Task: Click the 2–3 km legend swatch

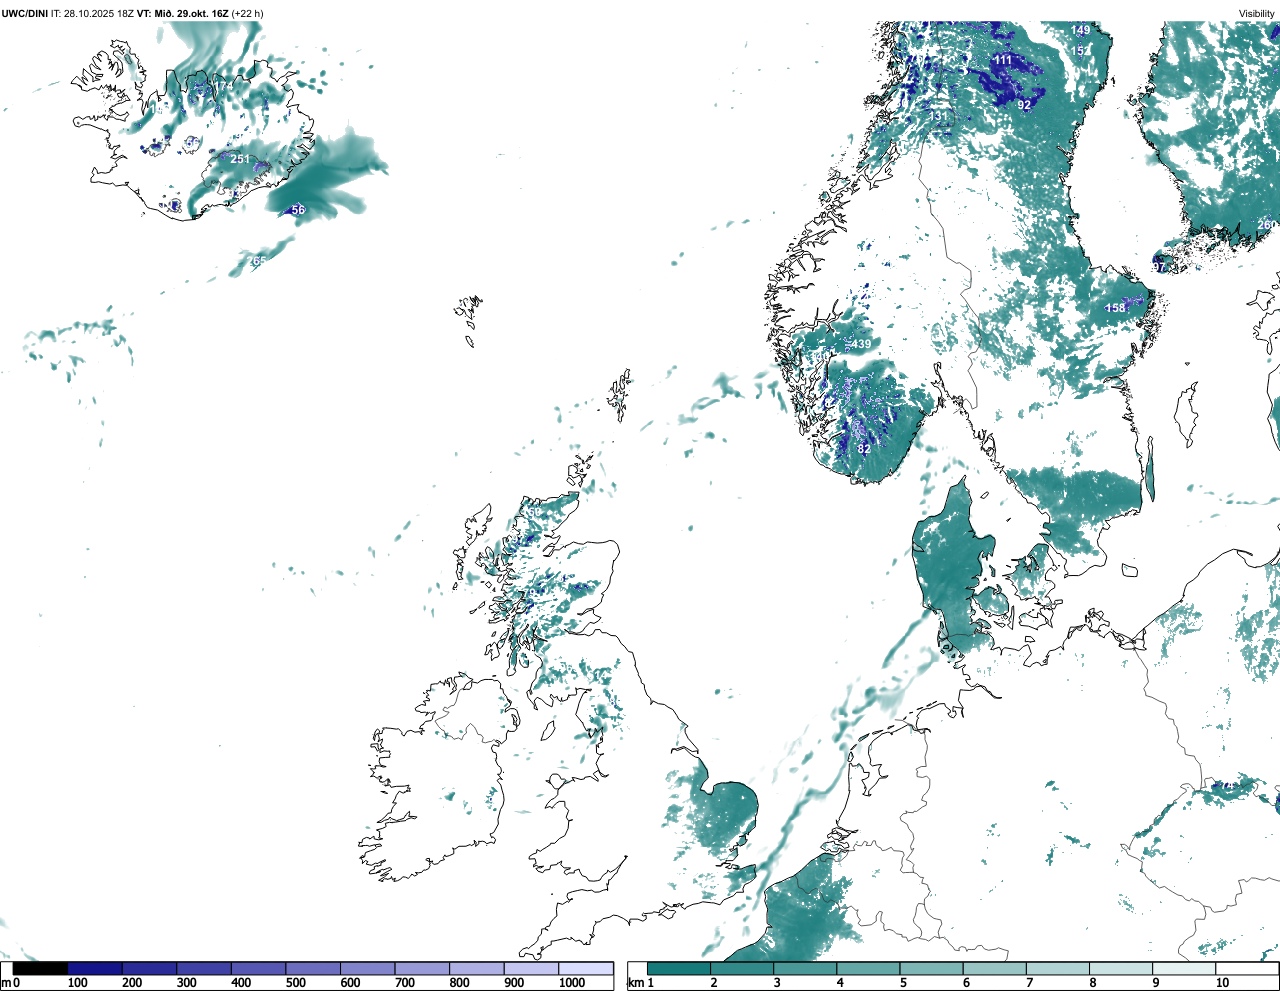Action: tap(742, 968)
